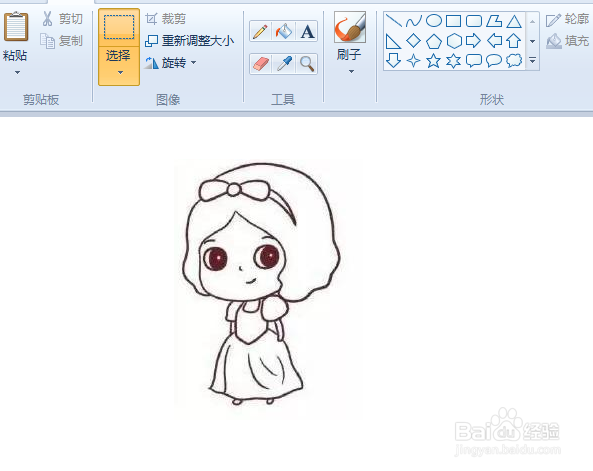Select the Left arrow shape

point(494,40)
